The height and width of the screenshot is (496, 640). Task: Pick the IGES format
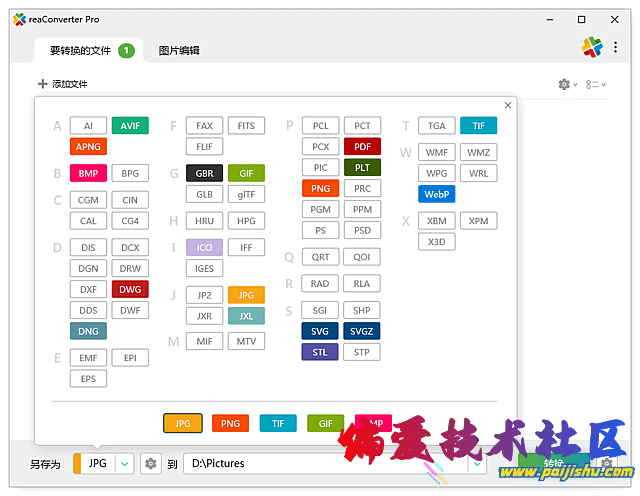coord(204,269)
